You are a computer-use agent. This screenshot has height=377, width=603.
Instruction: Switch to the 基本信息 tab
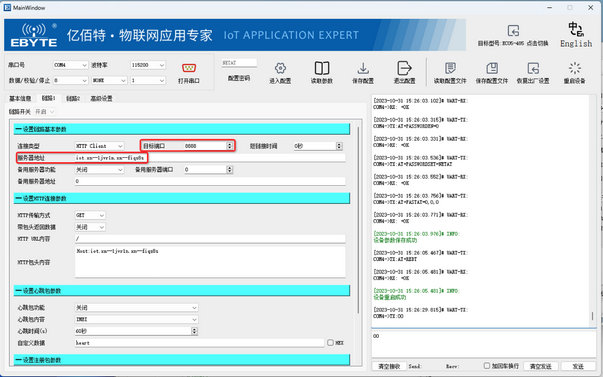point(20,98)
